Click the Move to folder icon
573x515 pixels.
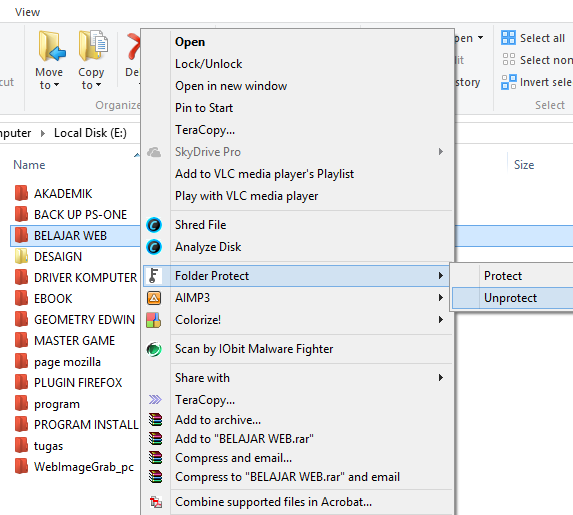click(x=52, y=46)
